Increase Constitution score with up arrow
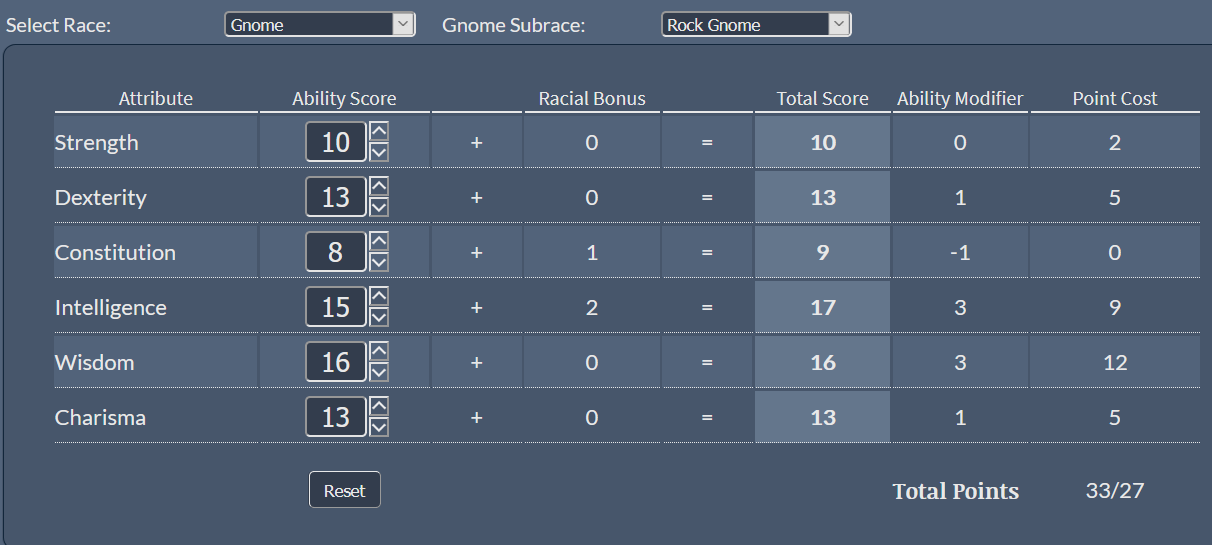The height and width of the screenshot is (545, 1212). (379, 242)
